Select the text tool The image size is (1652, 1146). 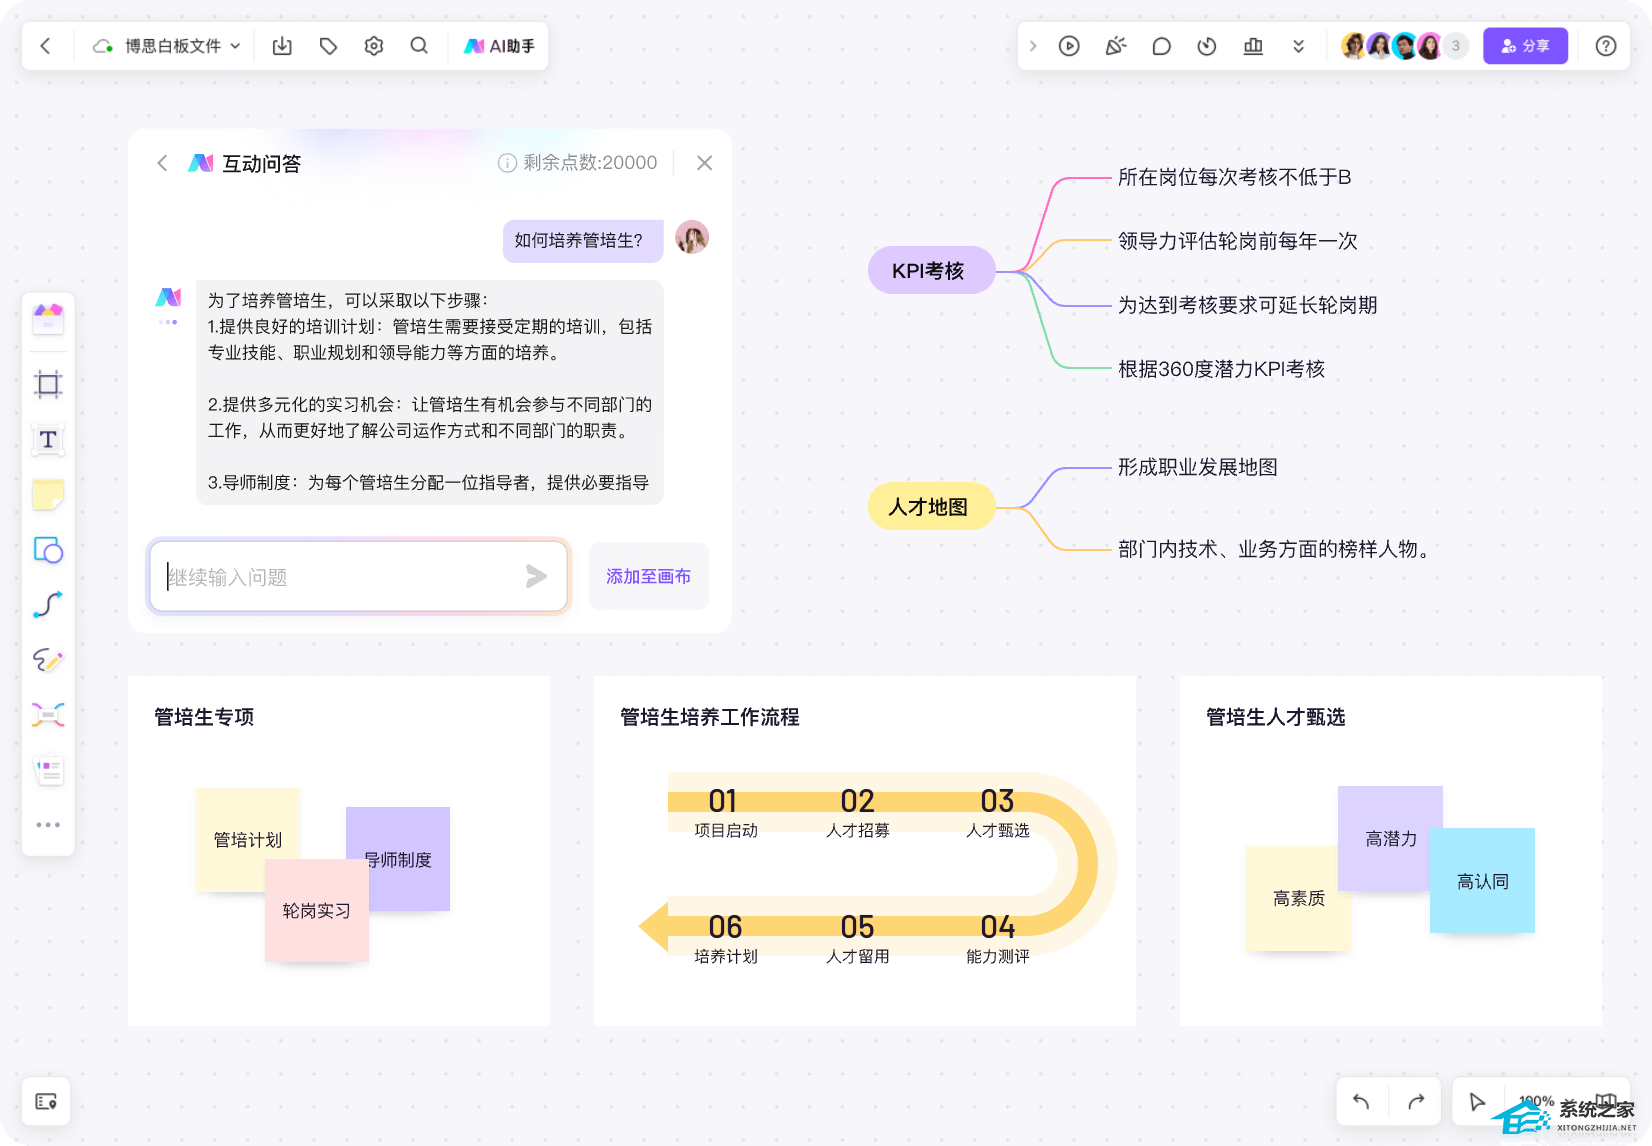tap(48, 440)
